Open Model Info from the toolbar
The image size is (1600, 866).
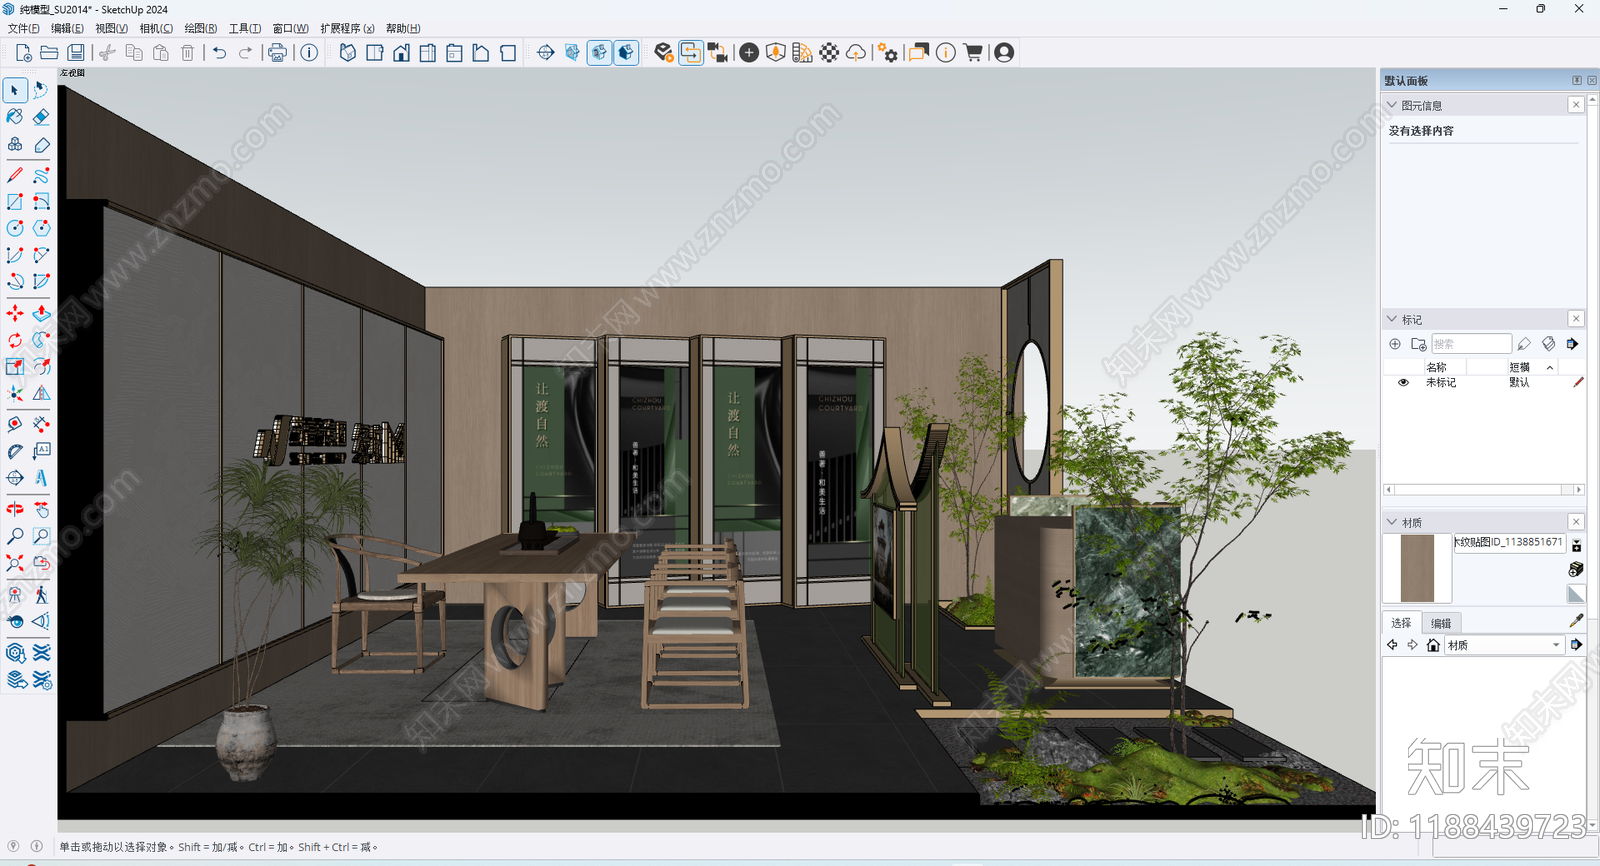[x=310, y=53]
